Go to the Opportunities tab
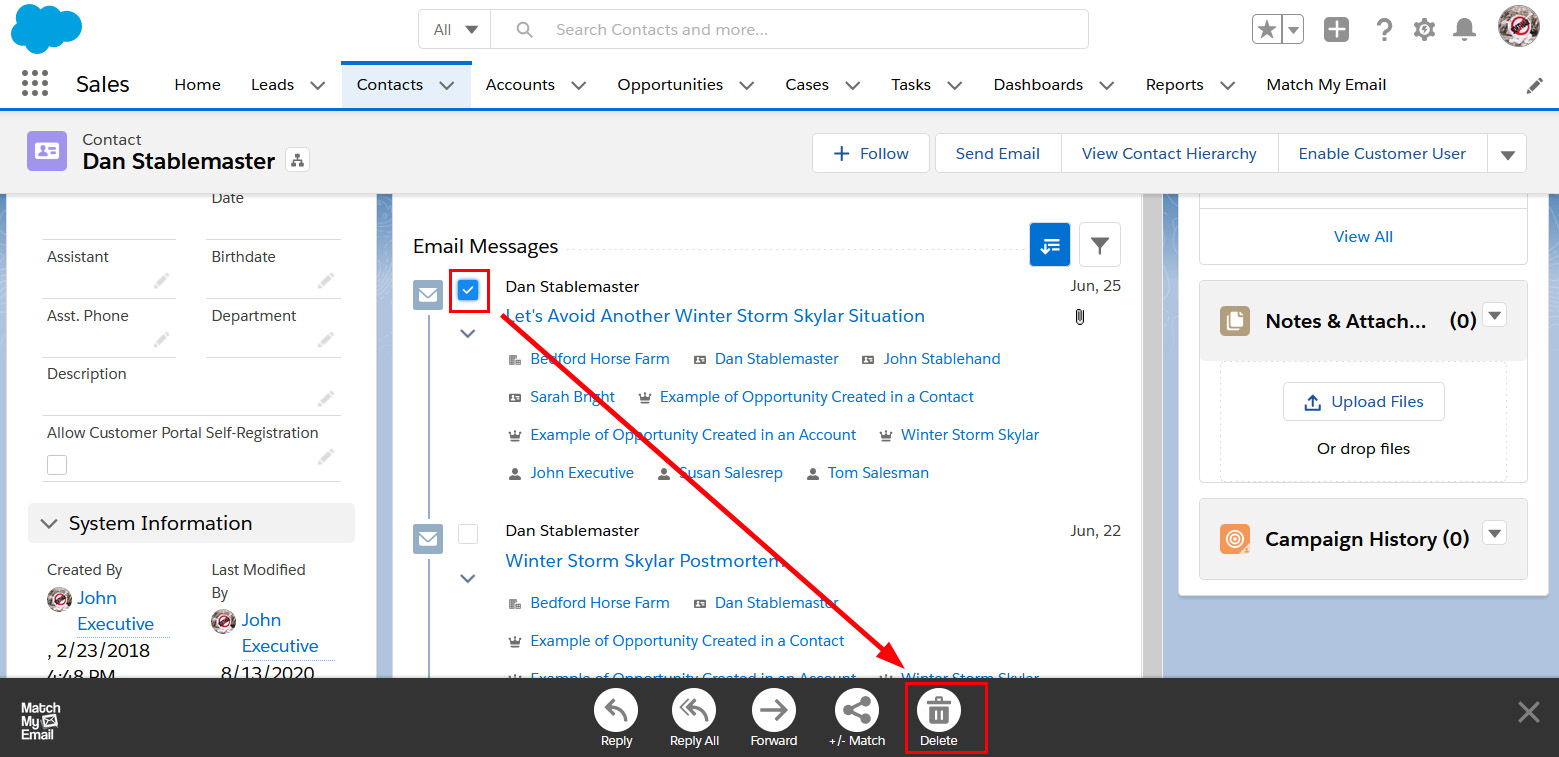This screenshot has height=757, width=1559. point(669,85)
